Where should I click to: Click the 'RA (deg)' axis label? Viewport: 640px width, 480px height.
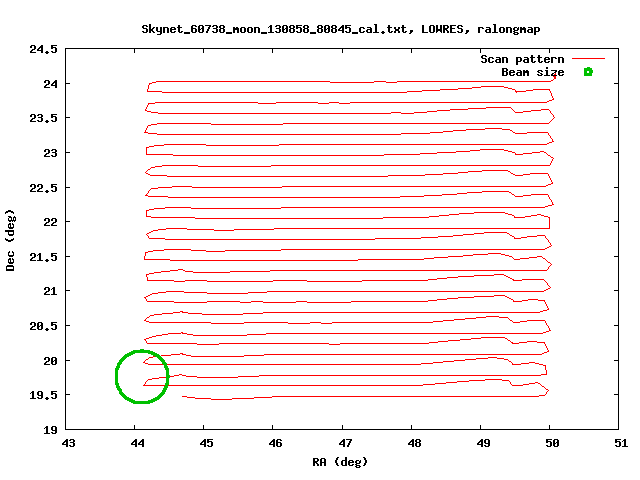tap(340, 462)
